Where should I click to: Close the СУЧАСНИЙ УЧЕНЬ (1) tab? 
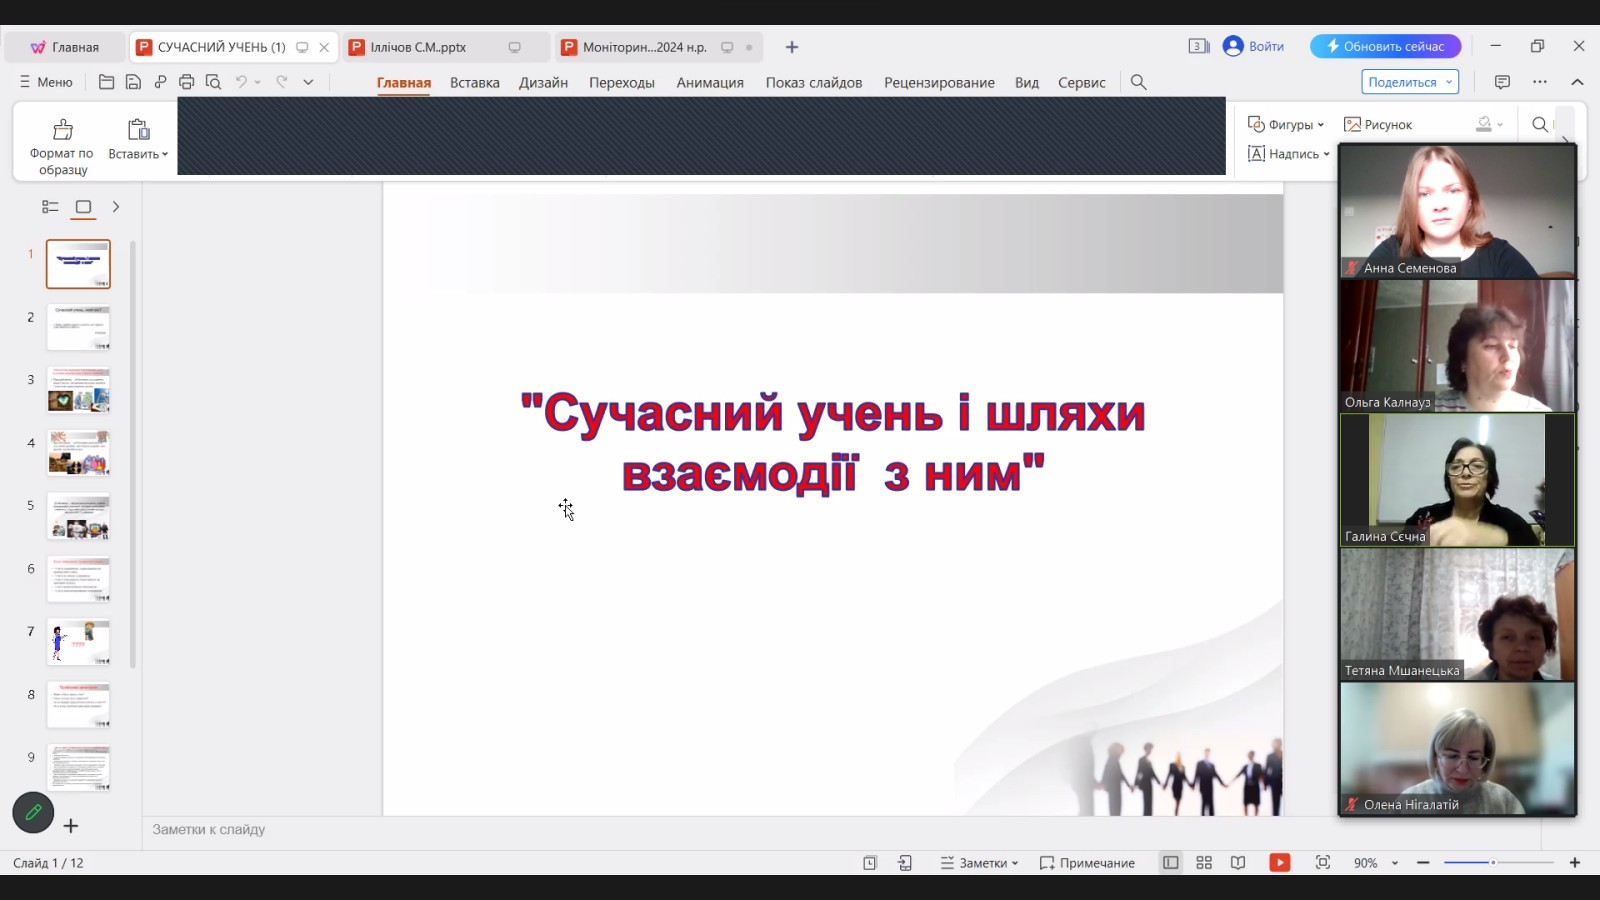point(324,47)
